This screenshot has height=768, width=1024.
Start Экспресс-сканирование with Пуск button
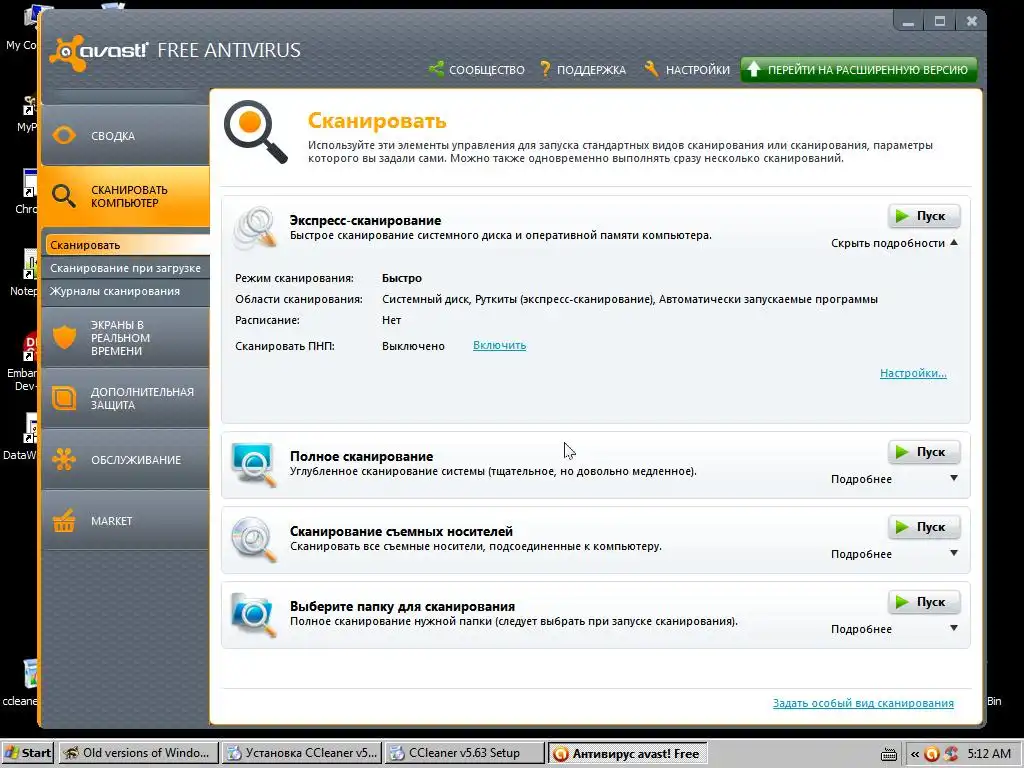(923, 216)
